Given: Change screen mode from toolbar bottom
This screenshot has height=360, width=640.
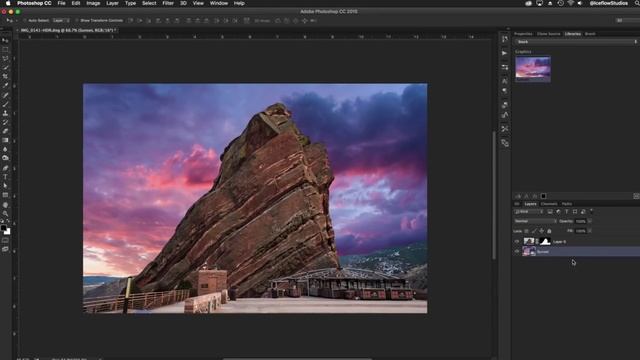Looking at the screenshot, I should [5, 249].
